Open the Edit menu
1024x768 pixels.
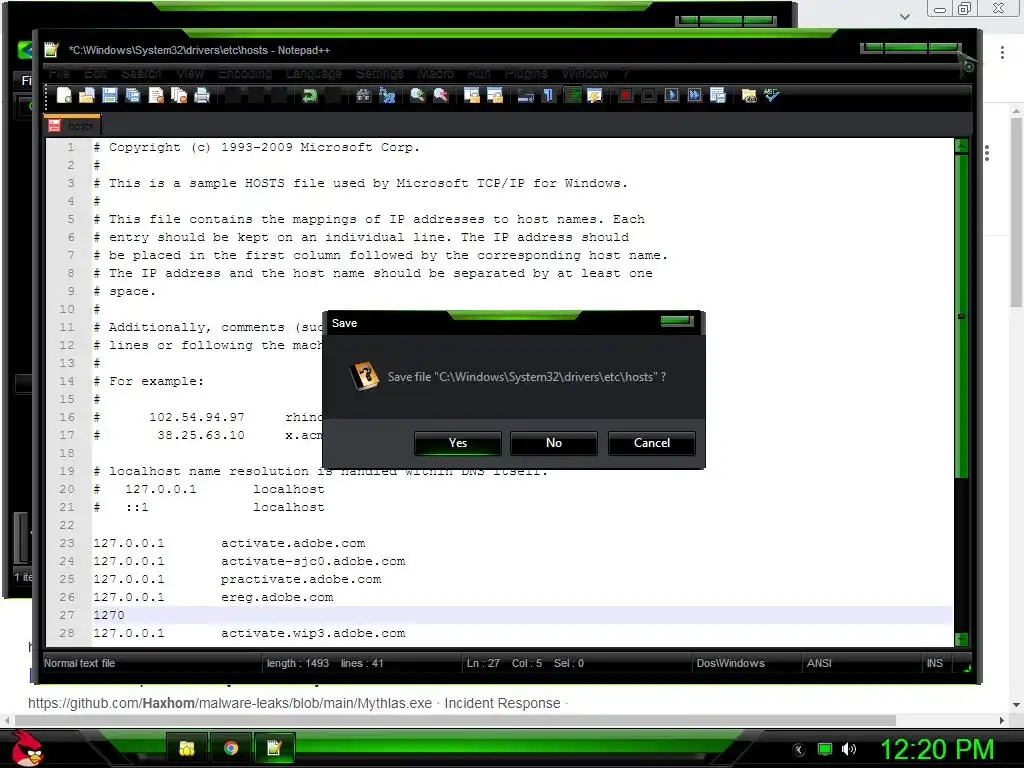(95, 73)
